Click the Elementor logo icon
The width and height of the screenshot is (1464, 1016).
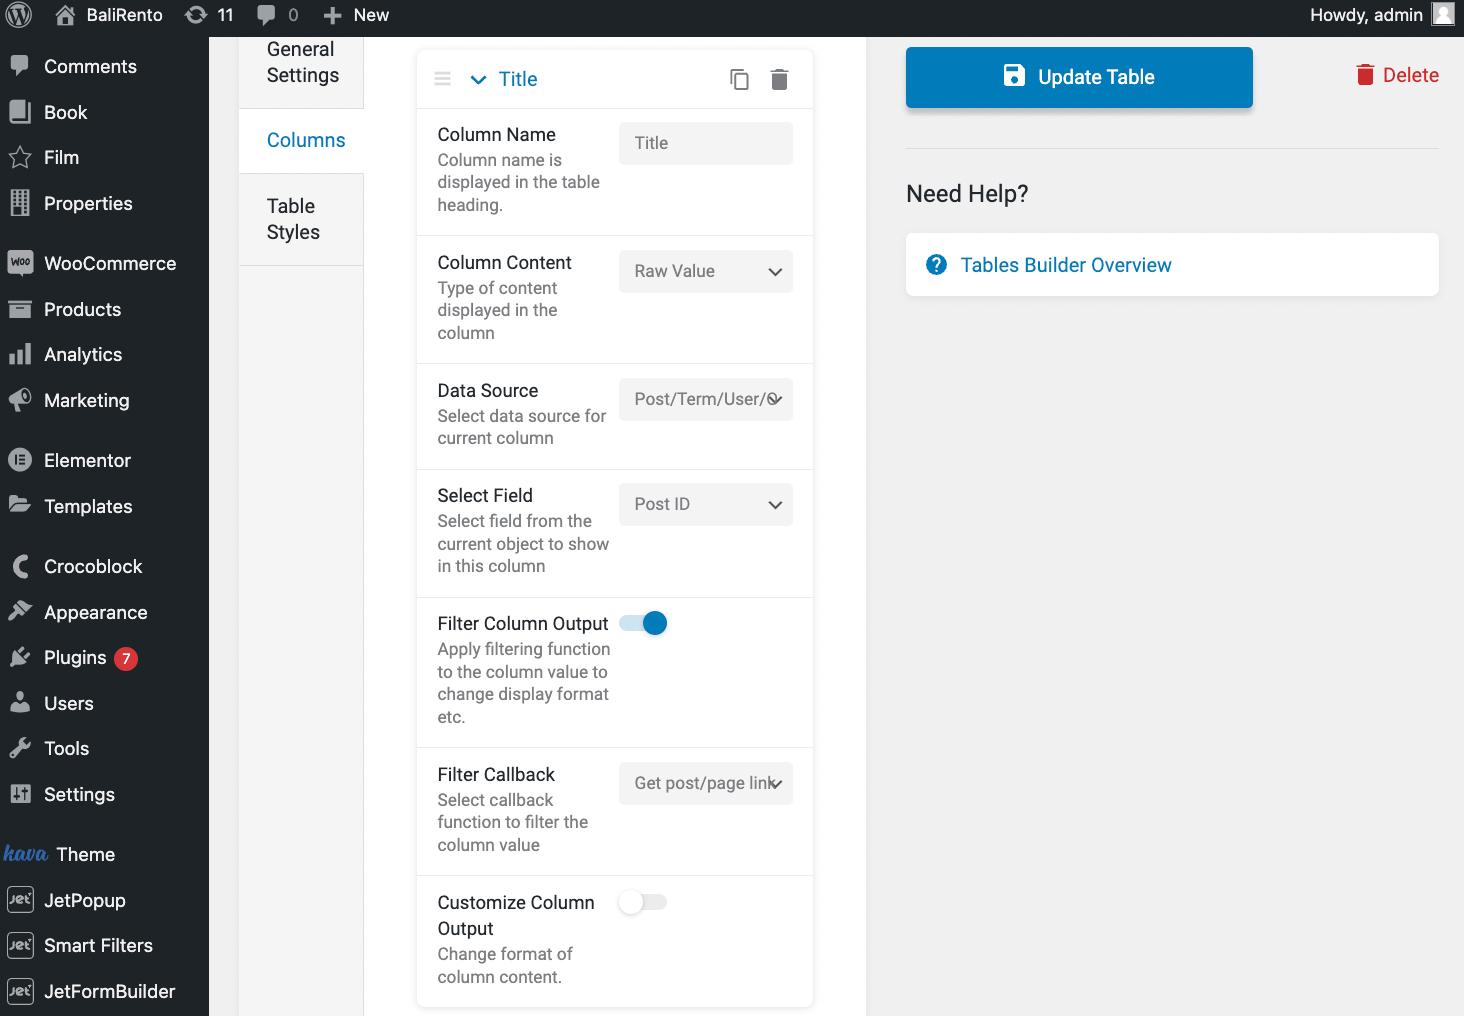19,460
